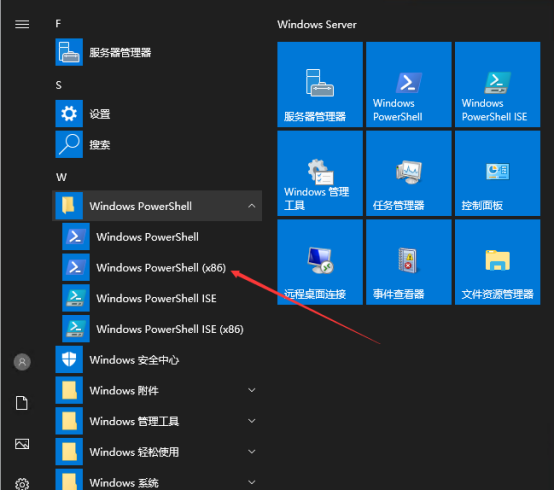
Task: Click the hamburger menu button
Action: (22, 24)
